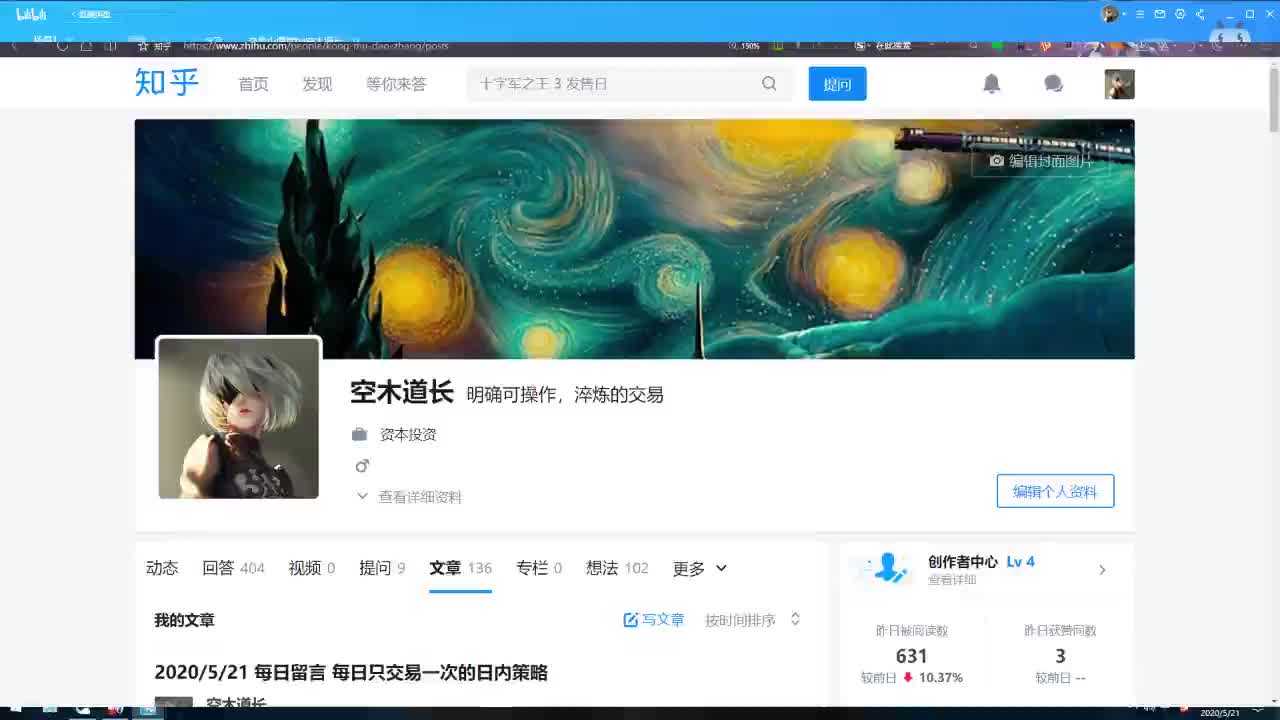Screen dimensions: 1280x720
Task: Switch to the 提问 9 tab
Action: click(382, 568)
